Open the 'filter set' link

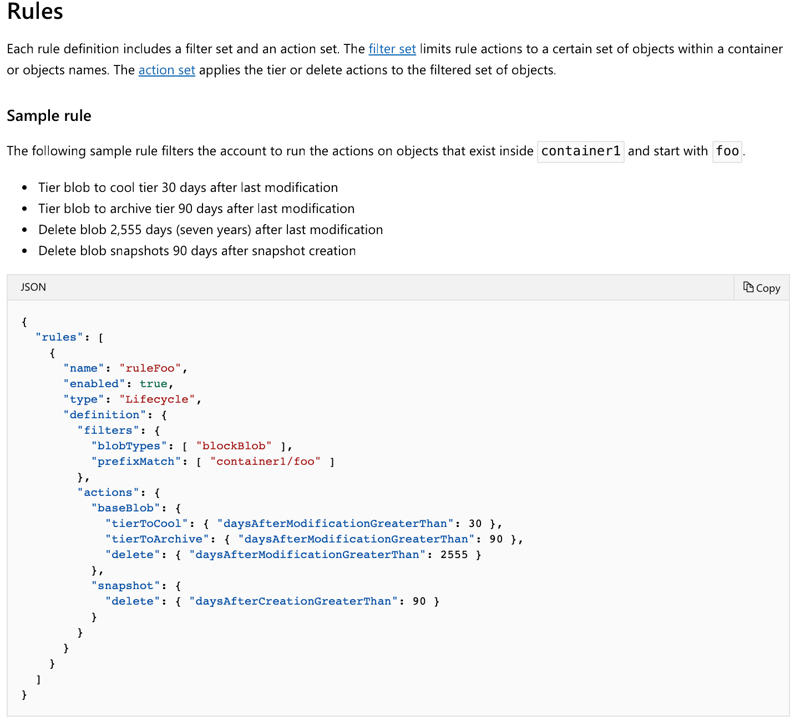pos(392,49)
